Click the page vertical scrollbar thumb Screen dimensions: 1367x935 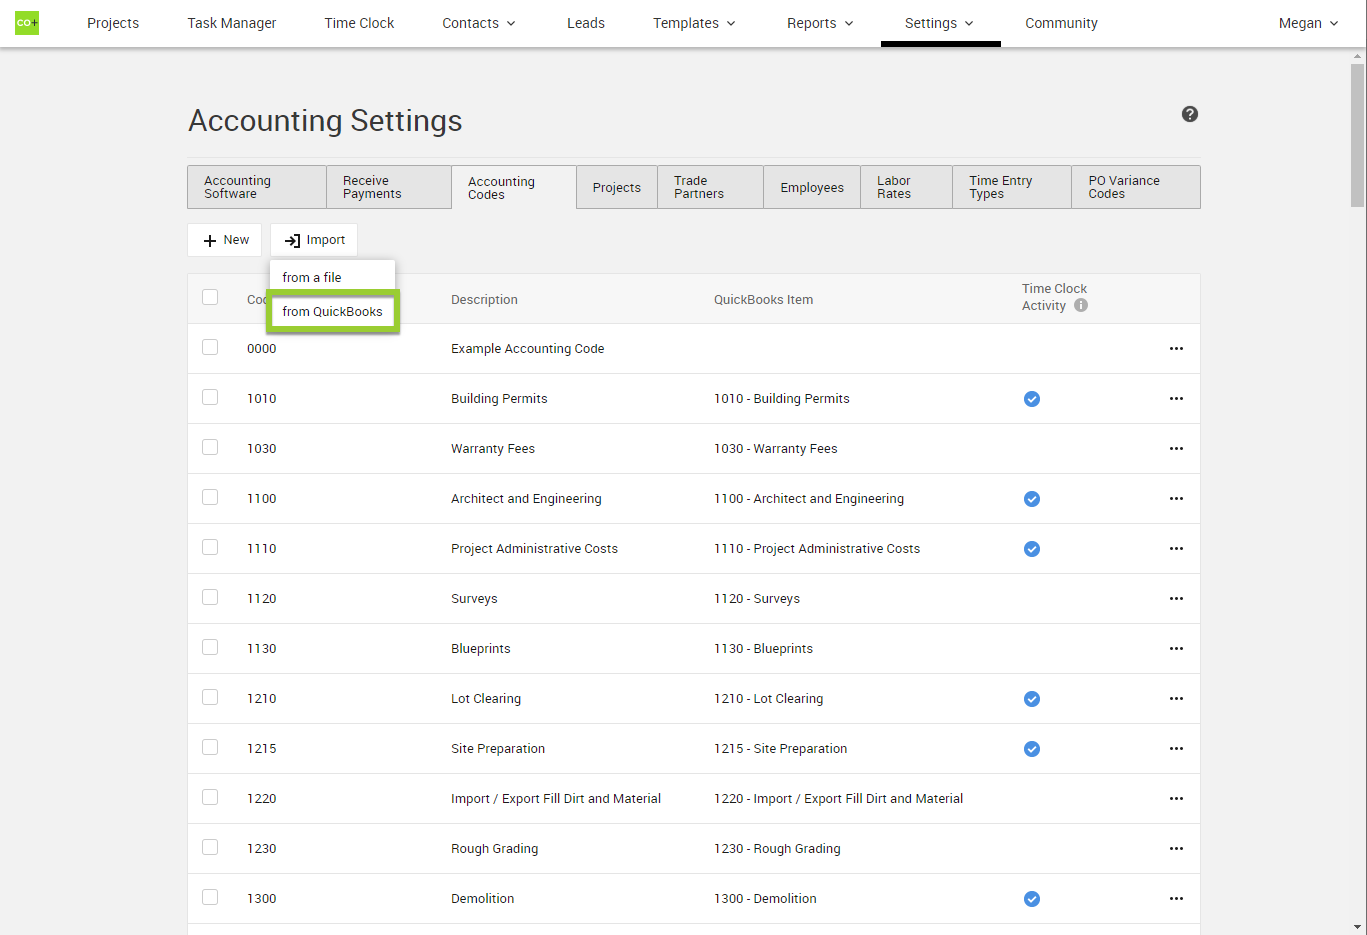(1357, 135)
